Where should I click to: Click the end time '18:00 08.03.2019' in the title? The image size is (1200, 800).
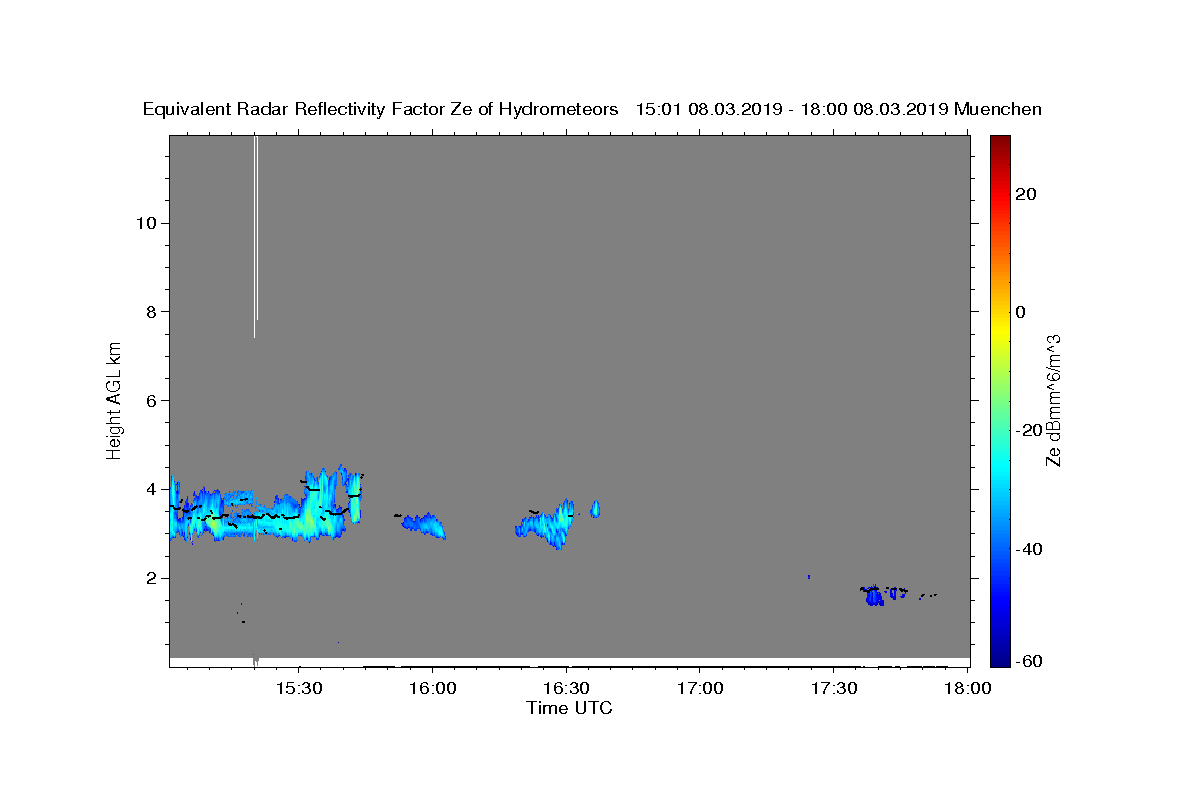point(875,109)
